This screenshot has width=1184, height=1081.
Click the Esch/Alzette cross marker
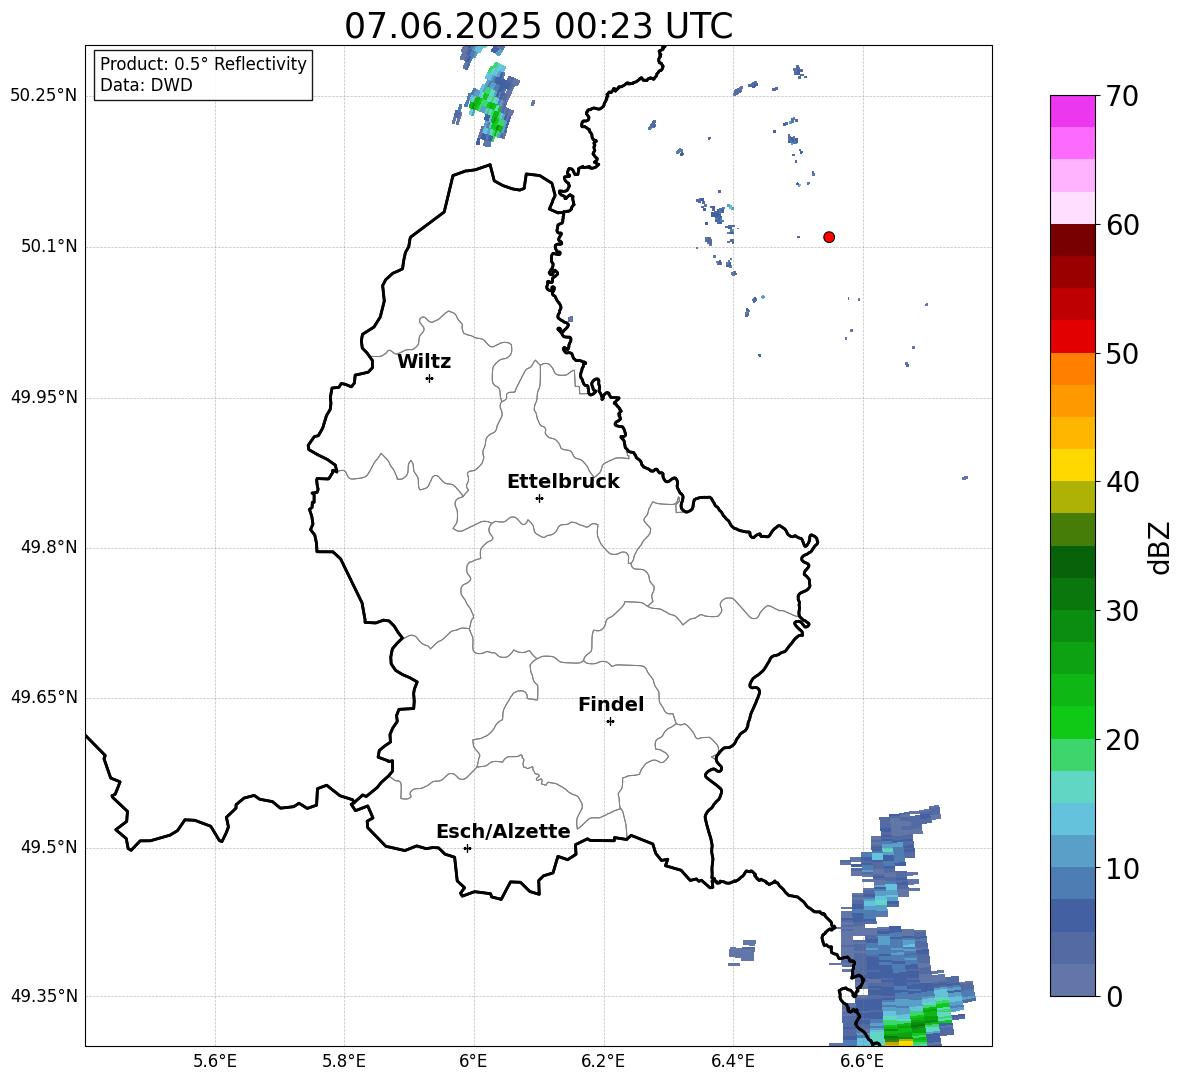coord(467,848)
